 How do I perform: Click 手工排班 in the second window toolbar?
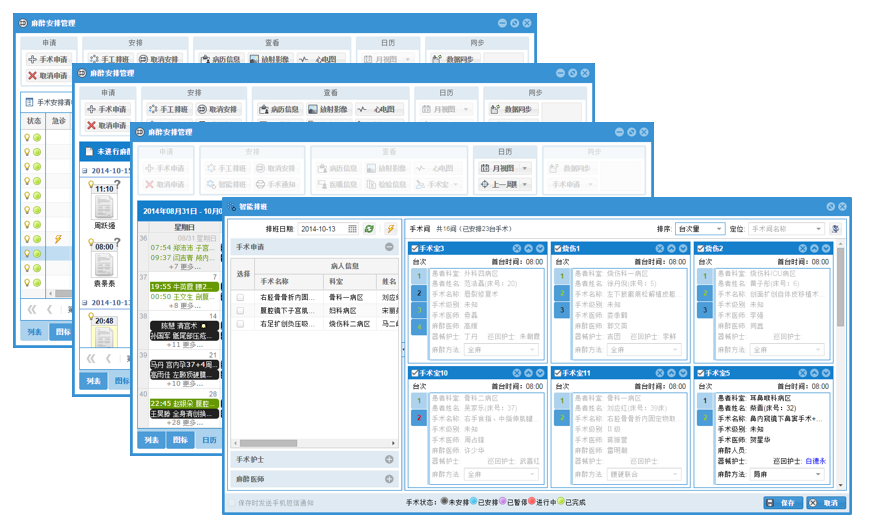coord(168,109)
